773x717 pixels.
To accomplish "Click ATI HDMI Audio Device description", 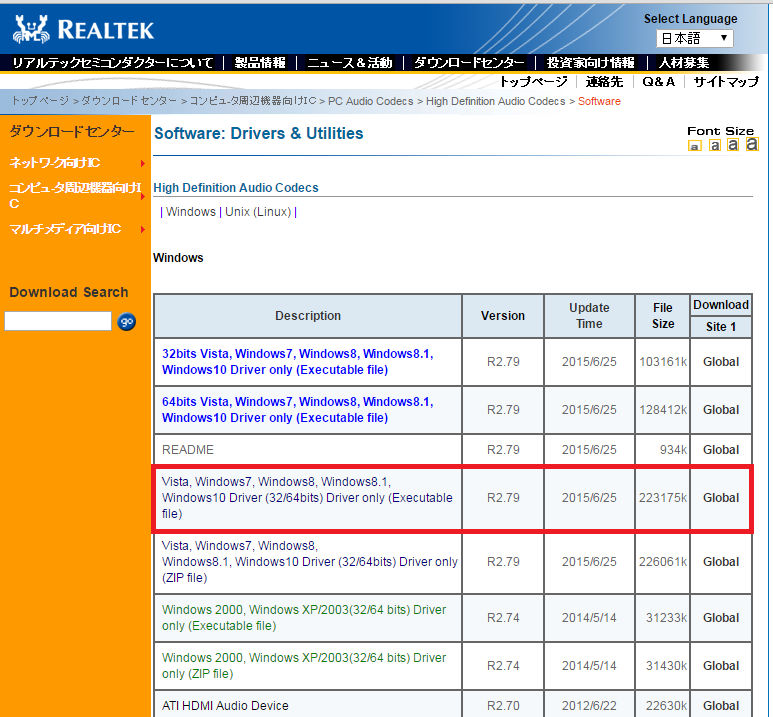I will pyautogui.click(x=225, y=706).
